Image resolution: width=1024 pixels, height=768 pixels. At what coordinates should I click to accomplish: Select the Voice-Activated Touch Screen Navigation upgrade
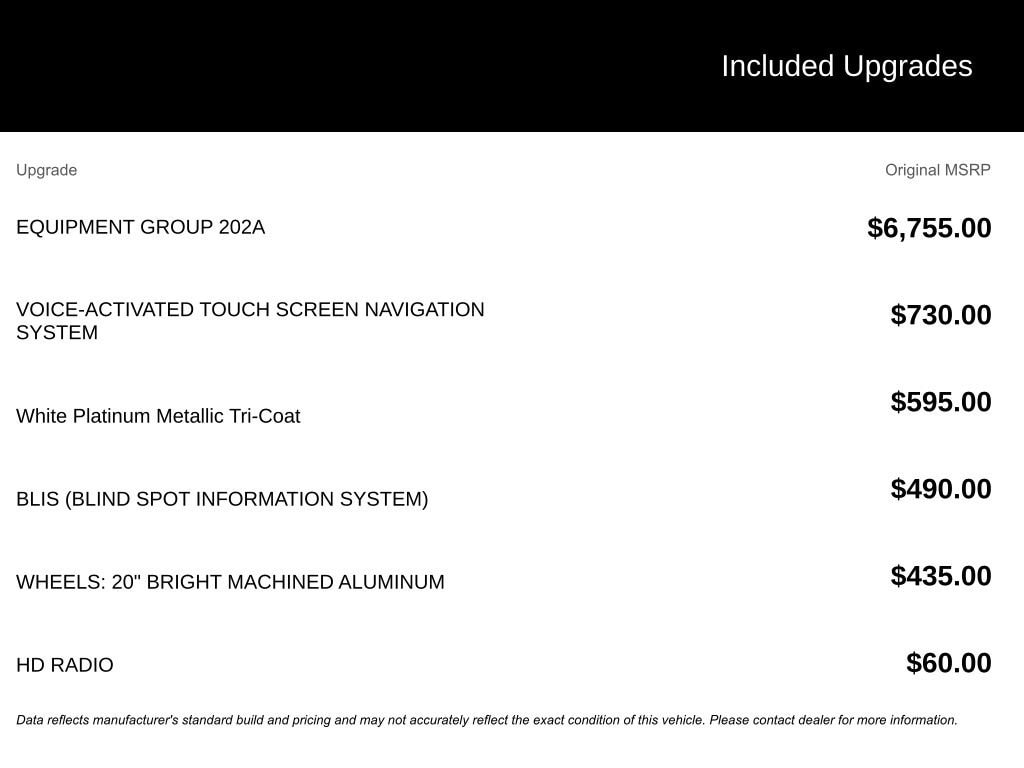[250, 320]
